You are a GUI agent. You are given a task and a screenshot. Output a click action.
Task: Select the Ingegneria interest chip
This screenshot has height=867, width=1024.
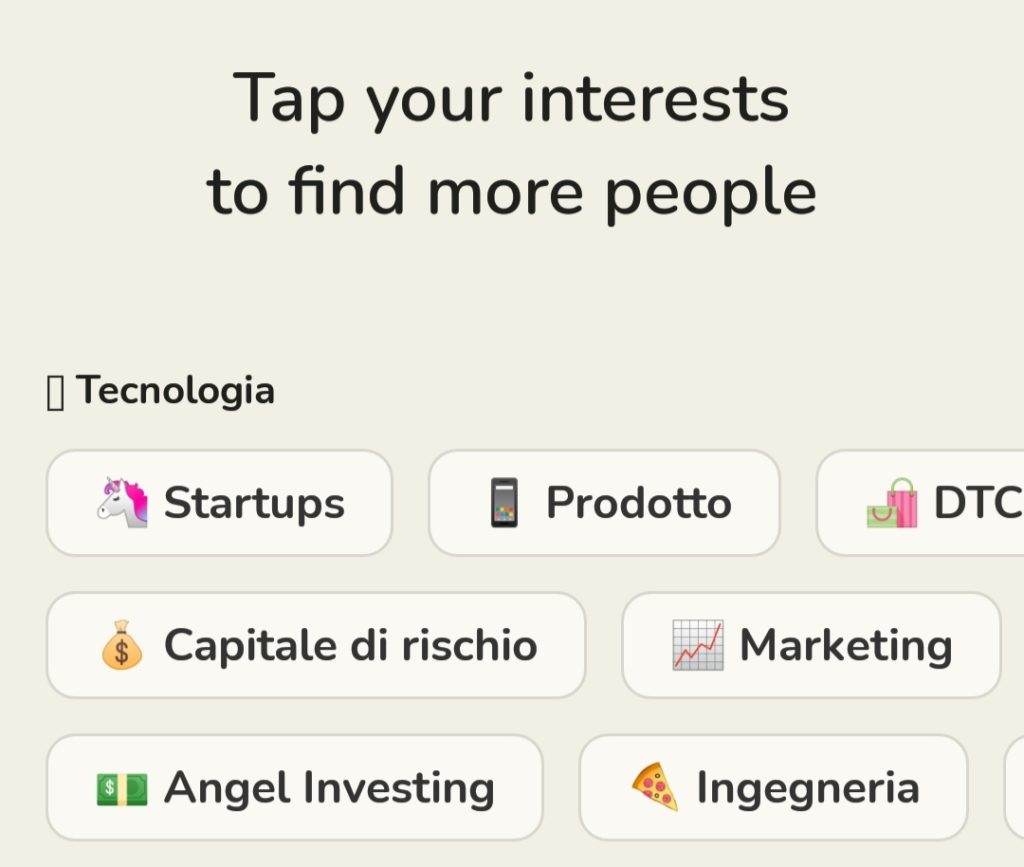(x=773, y=787)
